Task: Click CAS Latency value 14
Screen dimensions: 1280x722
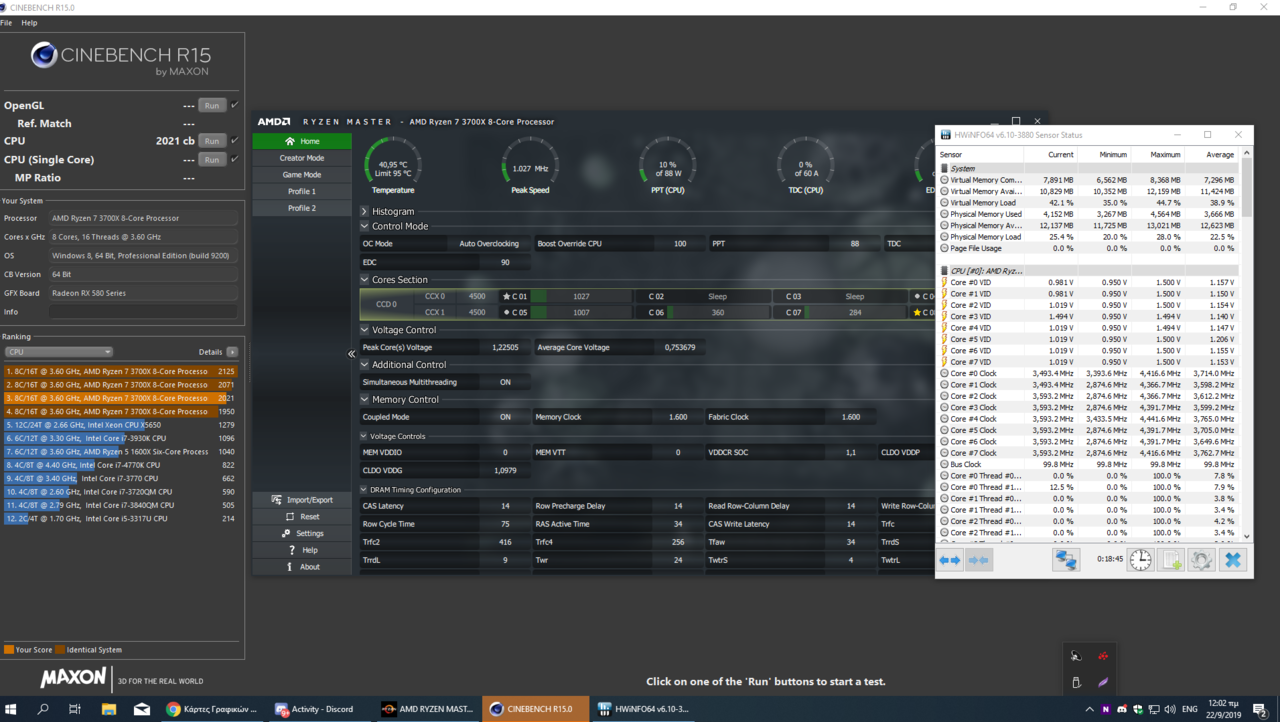Action: (505, 506)
